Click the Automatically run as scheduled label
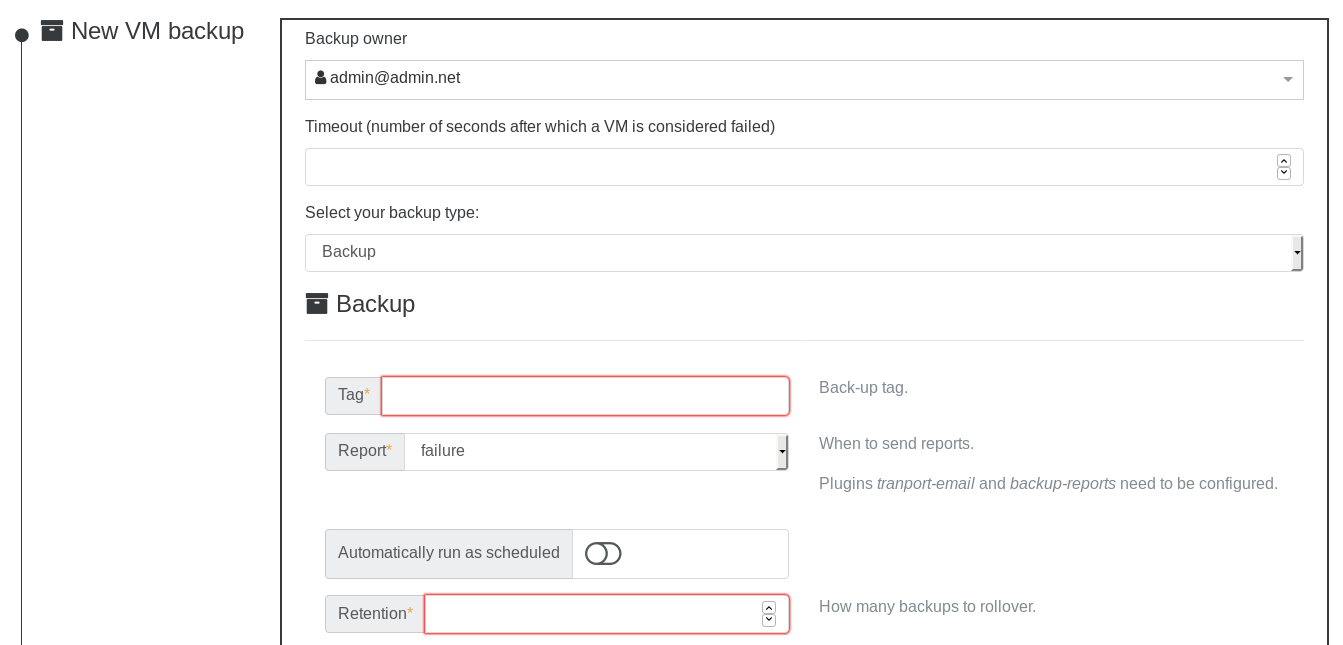This screenshot has width=1343, height=645. coord(448,553)
